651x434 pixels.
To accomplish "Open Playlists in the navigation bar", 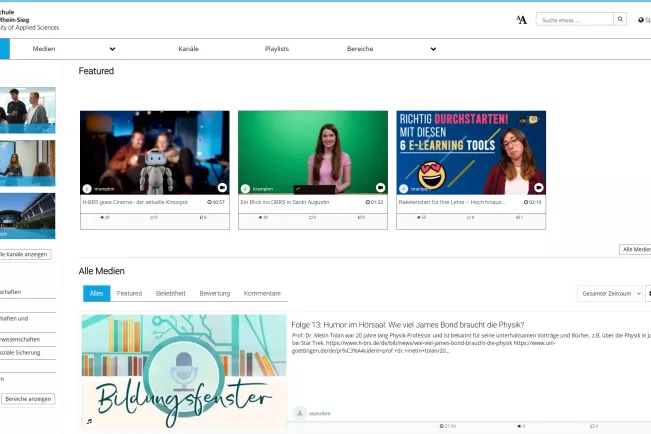I will point(277,49).
